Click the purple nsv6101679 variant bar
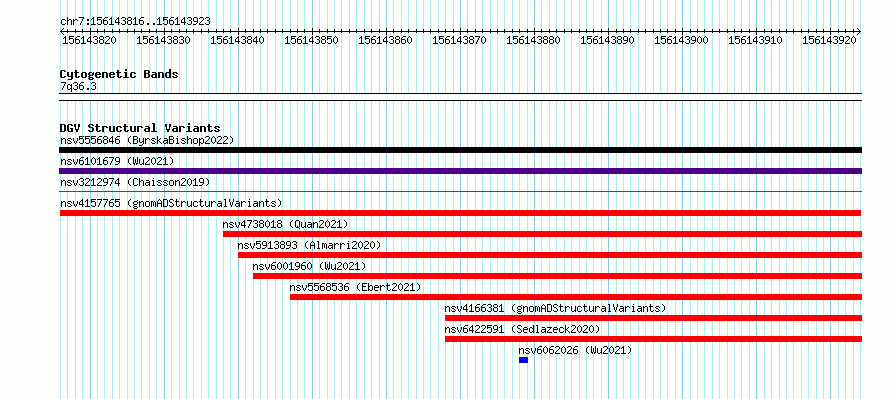This screenshot has height=399, width=890. (x=460, y=171)
